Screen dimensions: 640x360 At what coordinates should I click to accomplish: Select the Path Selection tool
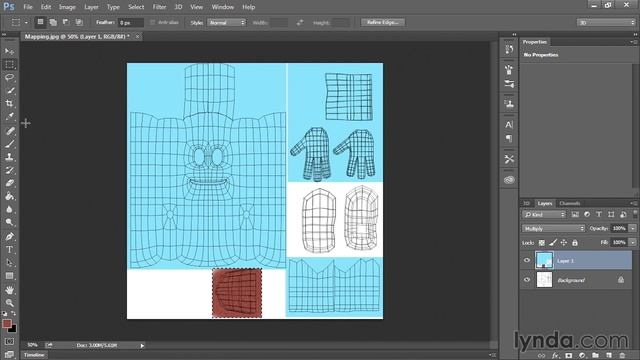9,262
